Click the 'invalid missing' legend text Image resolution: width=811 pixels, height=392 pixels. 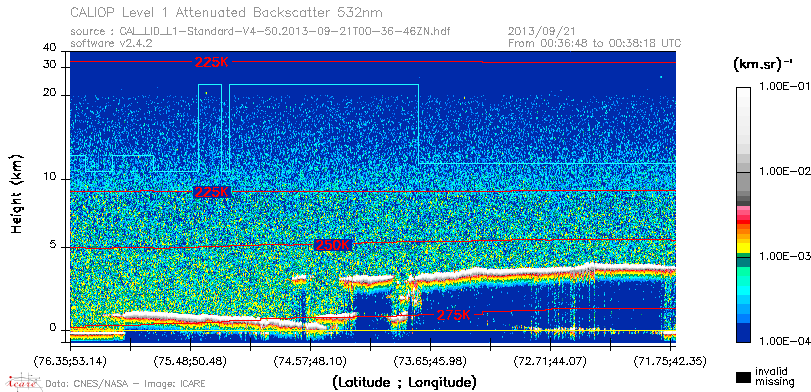pyautogui.click(x=774, y=377)
